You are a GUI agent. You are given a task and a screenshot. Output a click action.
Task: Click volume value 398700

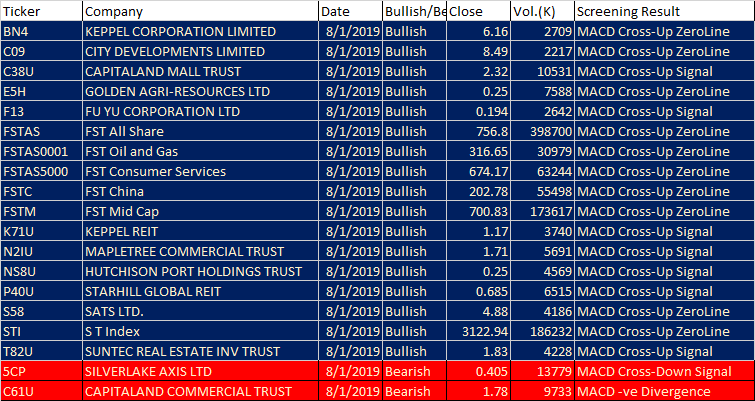click(x=542, y=131)
